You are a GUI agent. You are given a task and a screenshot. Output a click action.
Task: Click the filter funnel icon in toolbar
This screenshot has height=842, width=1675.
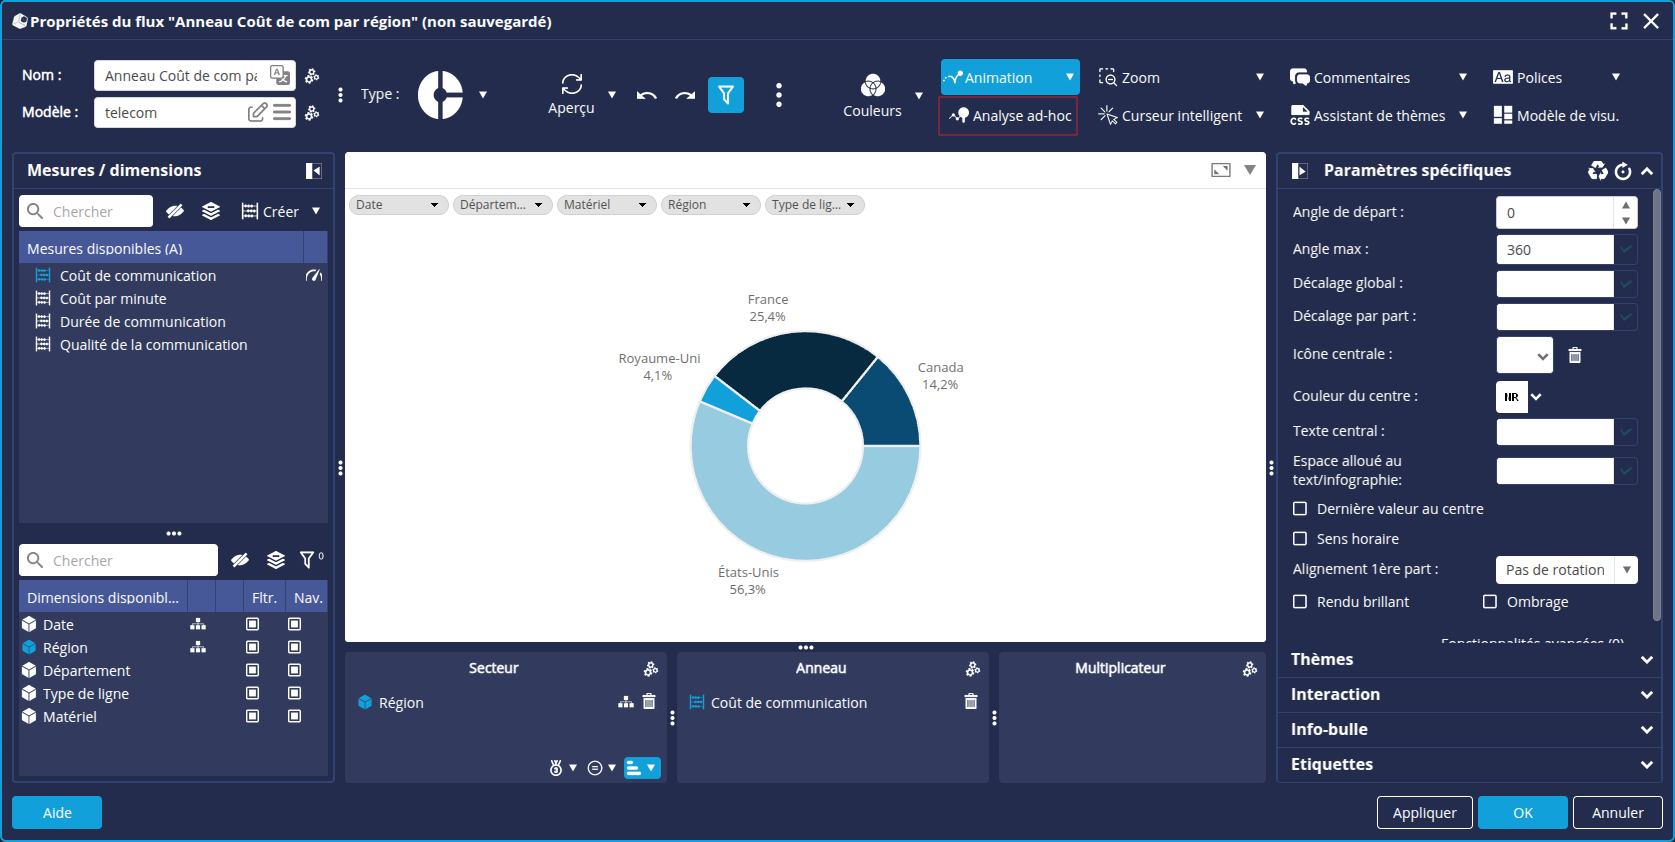click(725, 95)
